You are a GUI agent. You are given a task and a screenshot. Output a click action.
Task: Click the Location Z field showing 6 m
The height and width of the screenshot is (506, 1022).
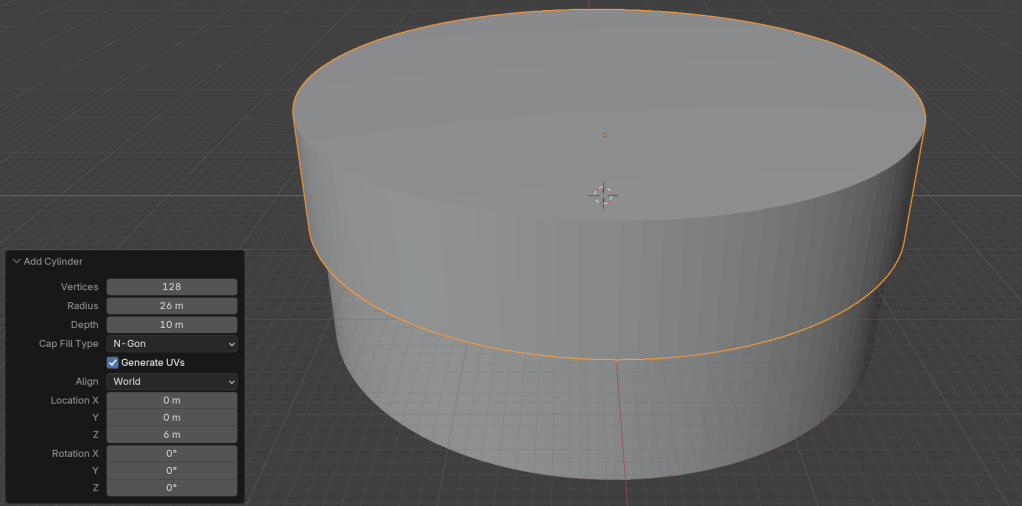[171, 435]
